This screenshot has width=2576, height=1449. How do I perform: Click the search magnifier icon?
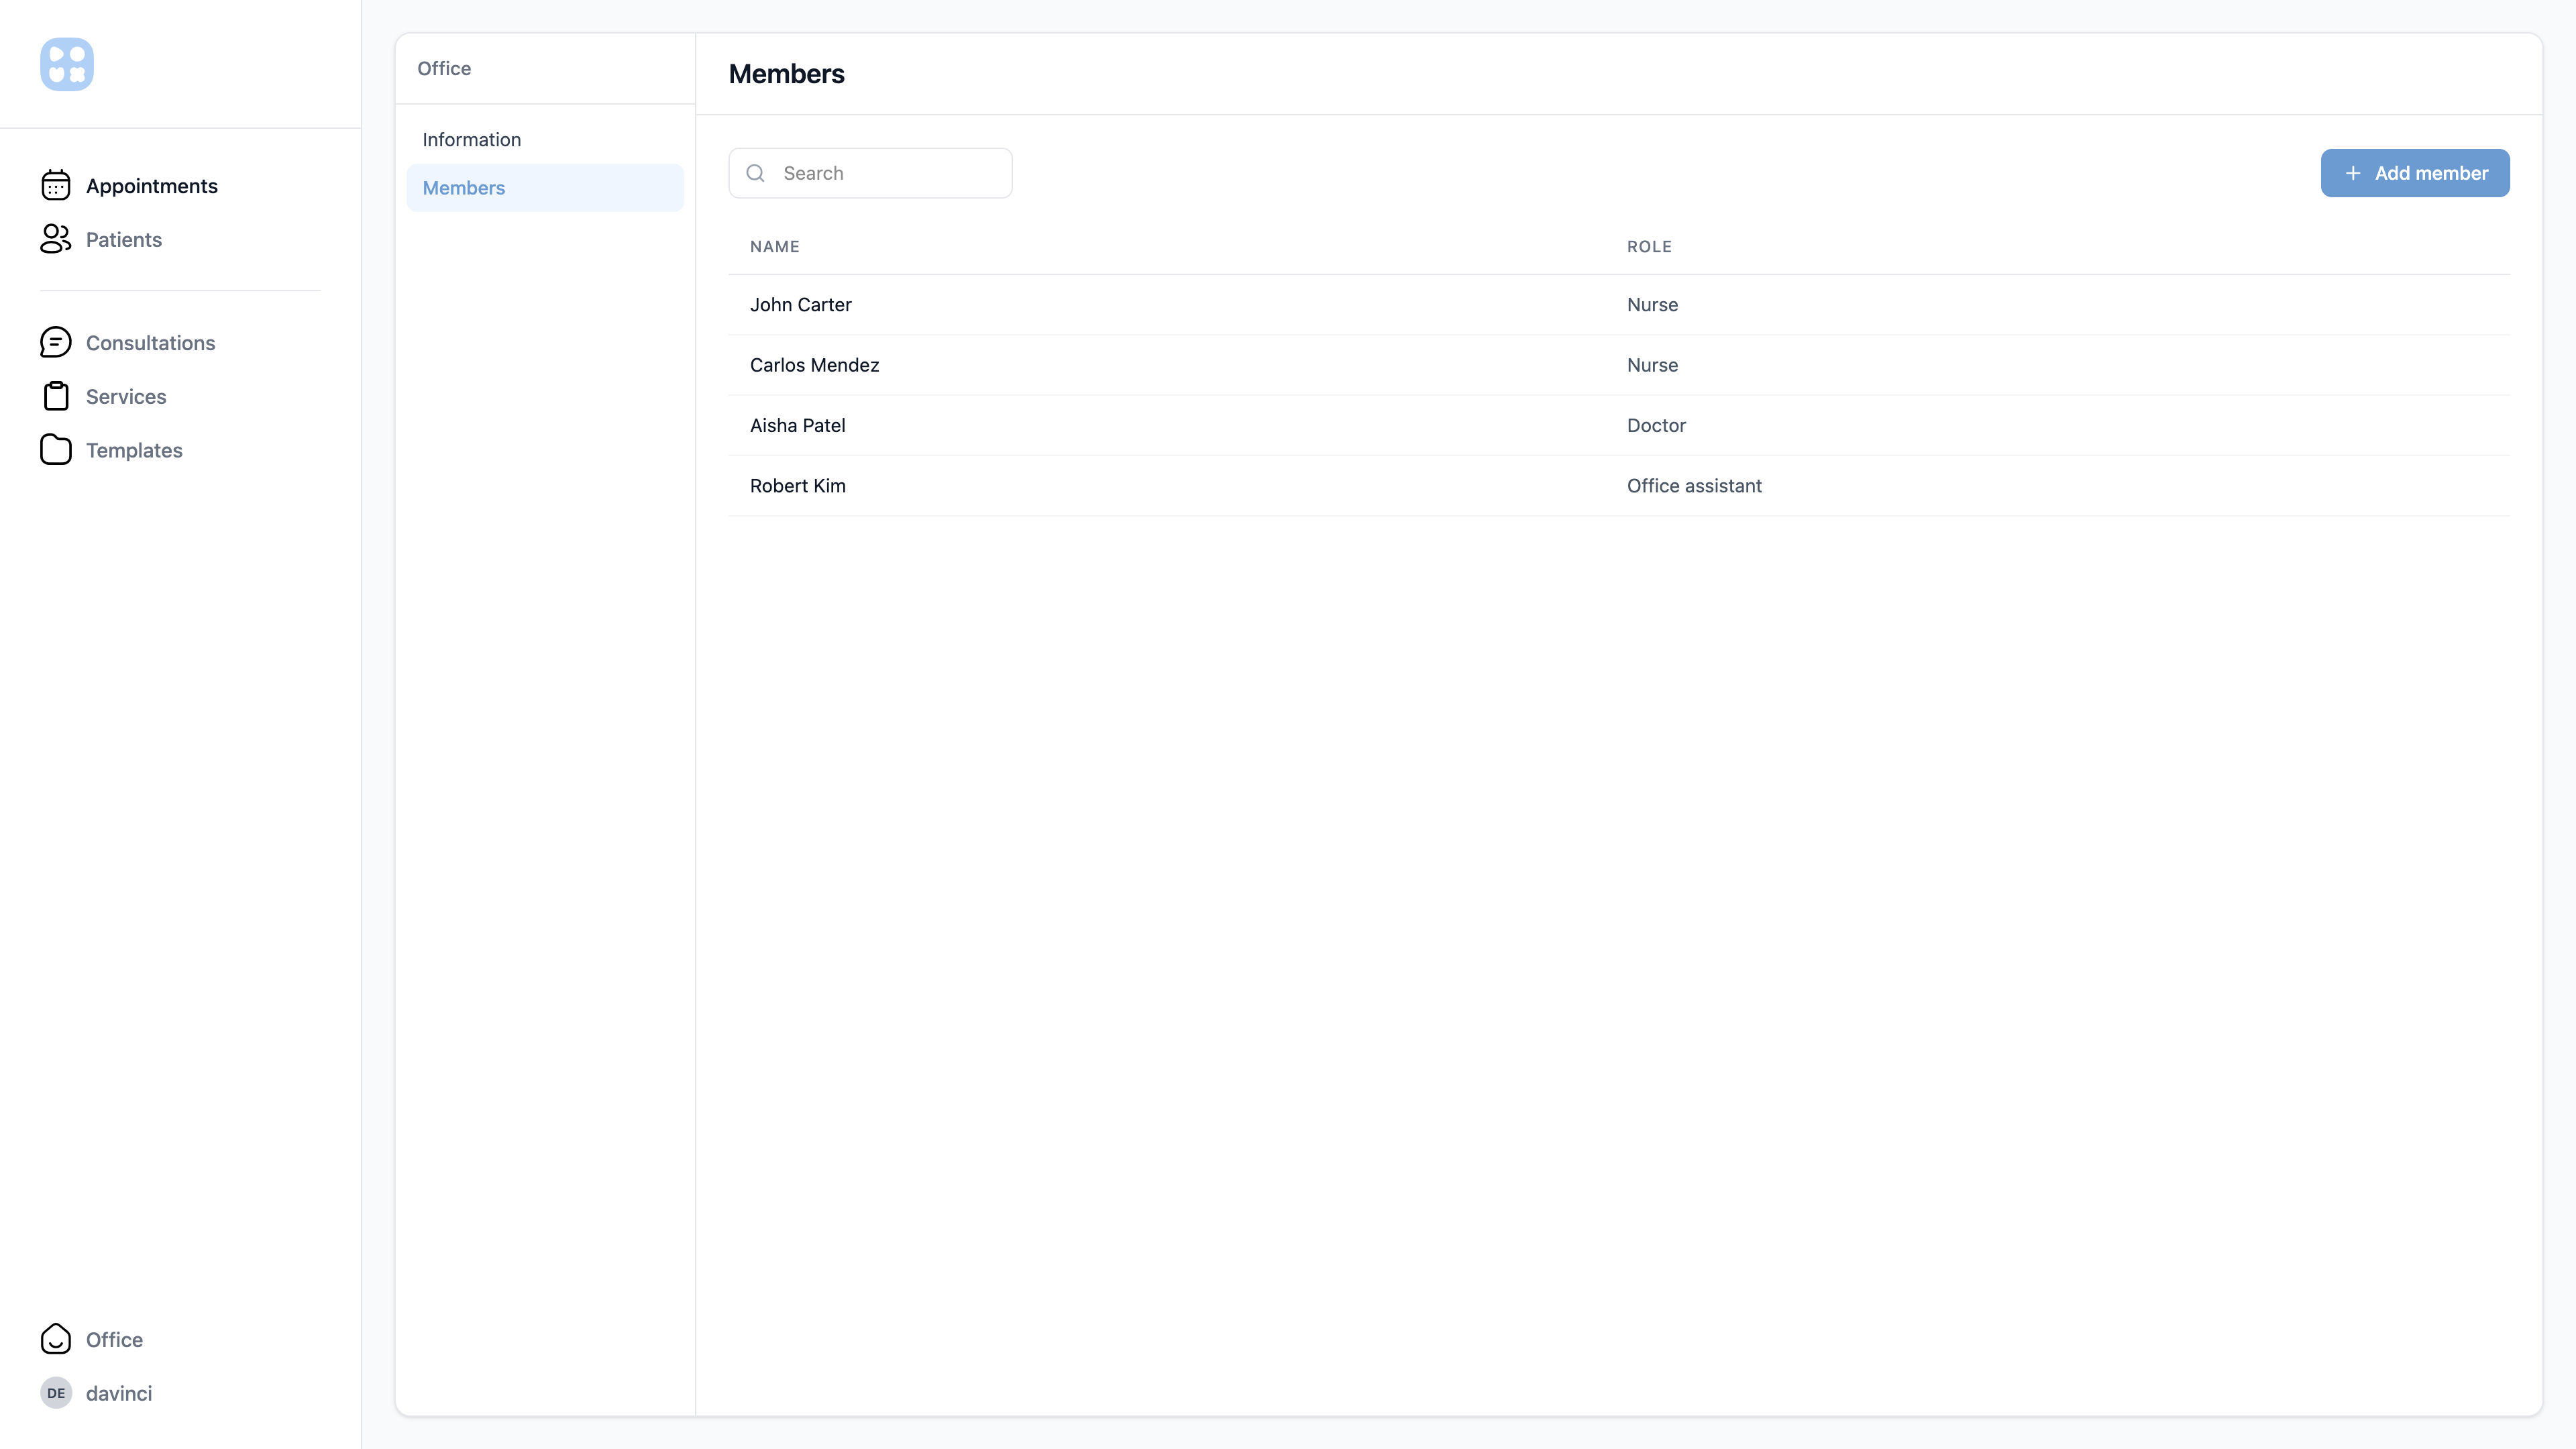(x=756, y=173)
